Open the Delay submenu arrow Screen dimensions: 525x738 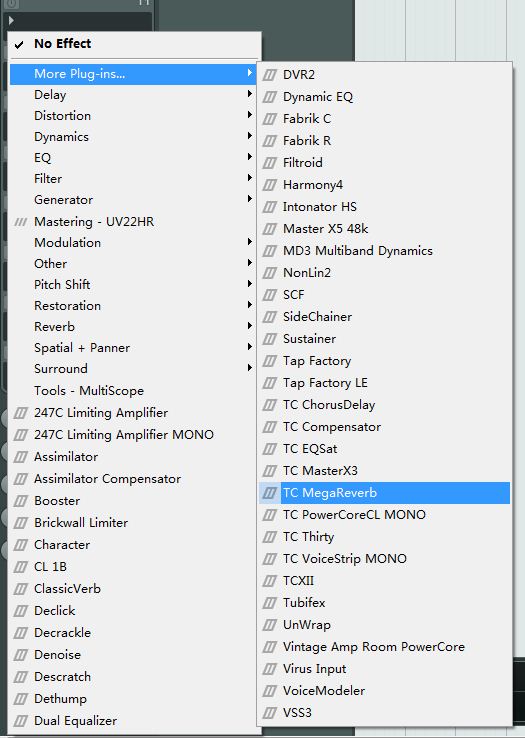pos(250,94)
